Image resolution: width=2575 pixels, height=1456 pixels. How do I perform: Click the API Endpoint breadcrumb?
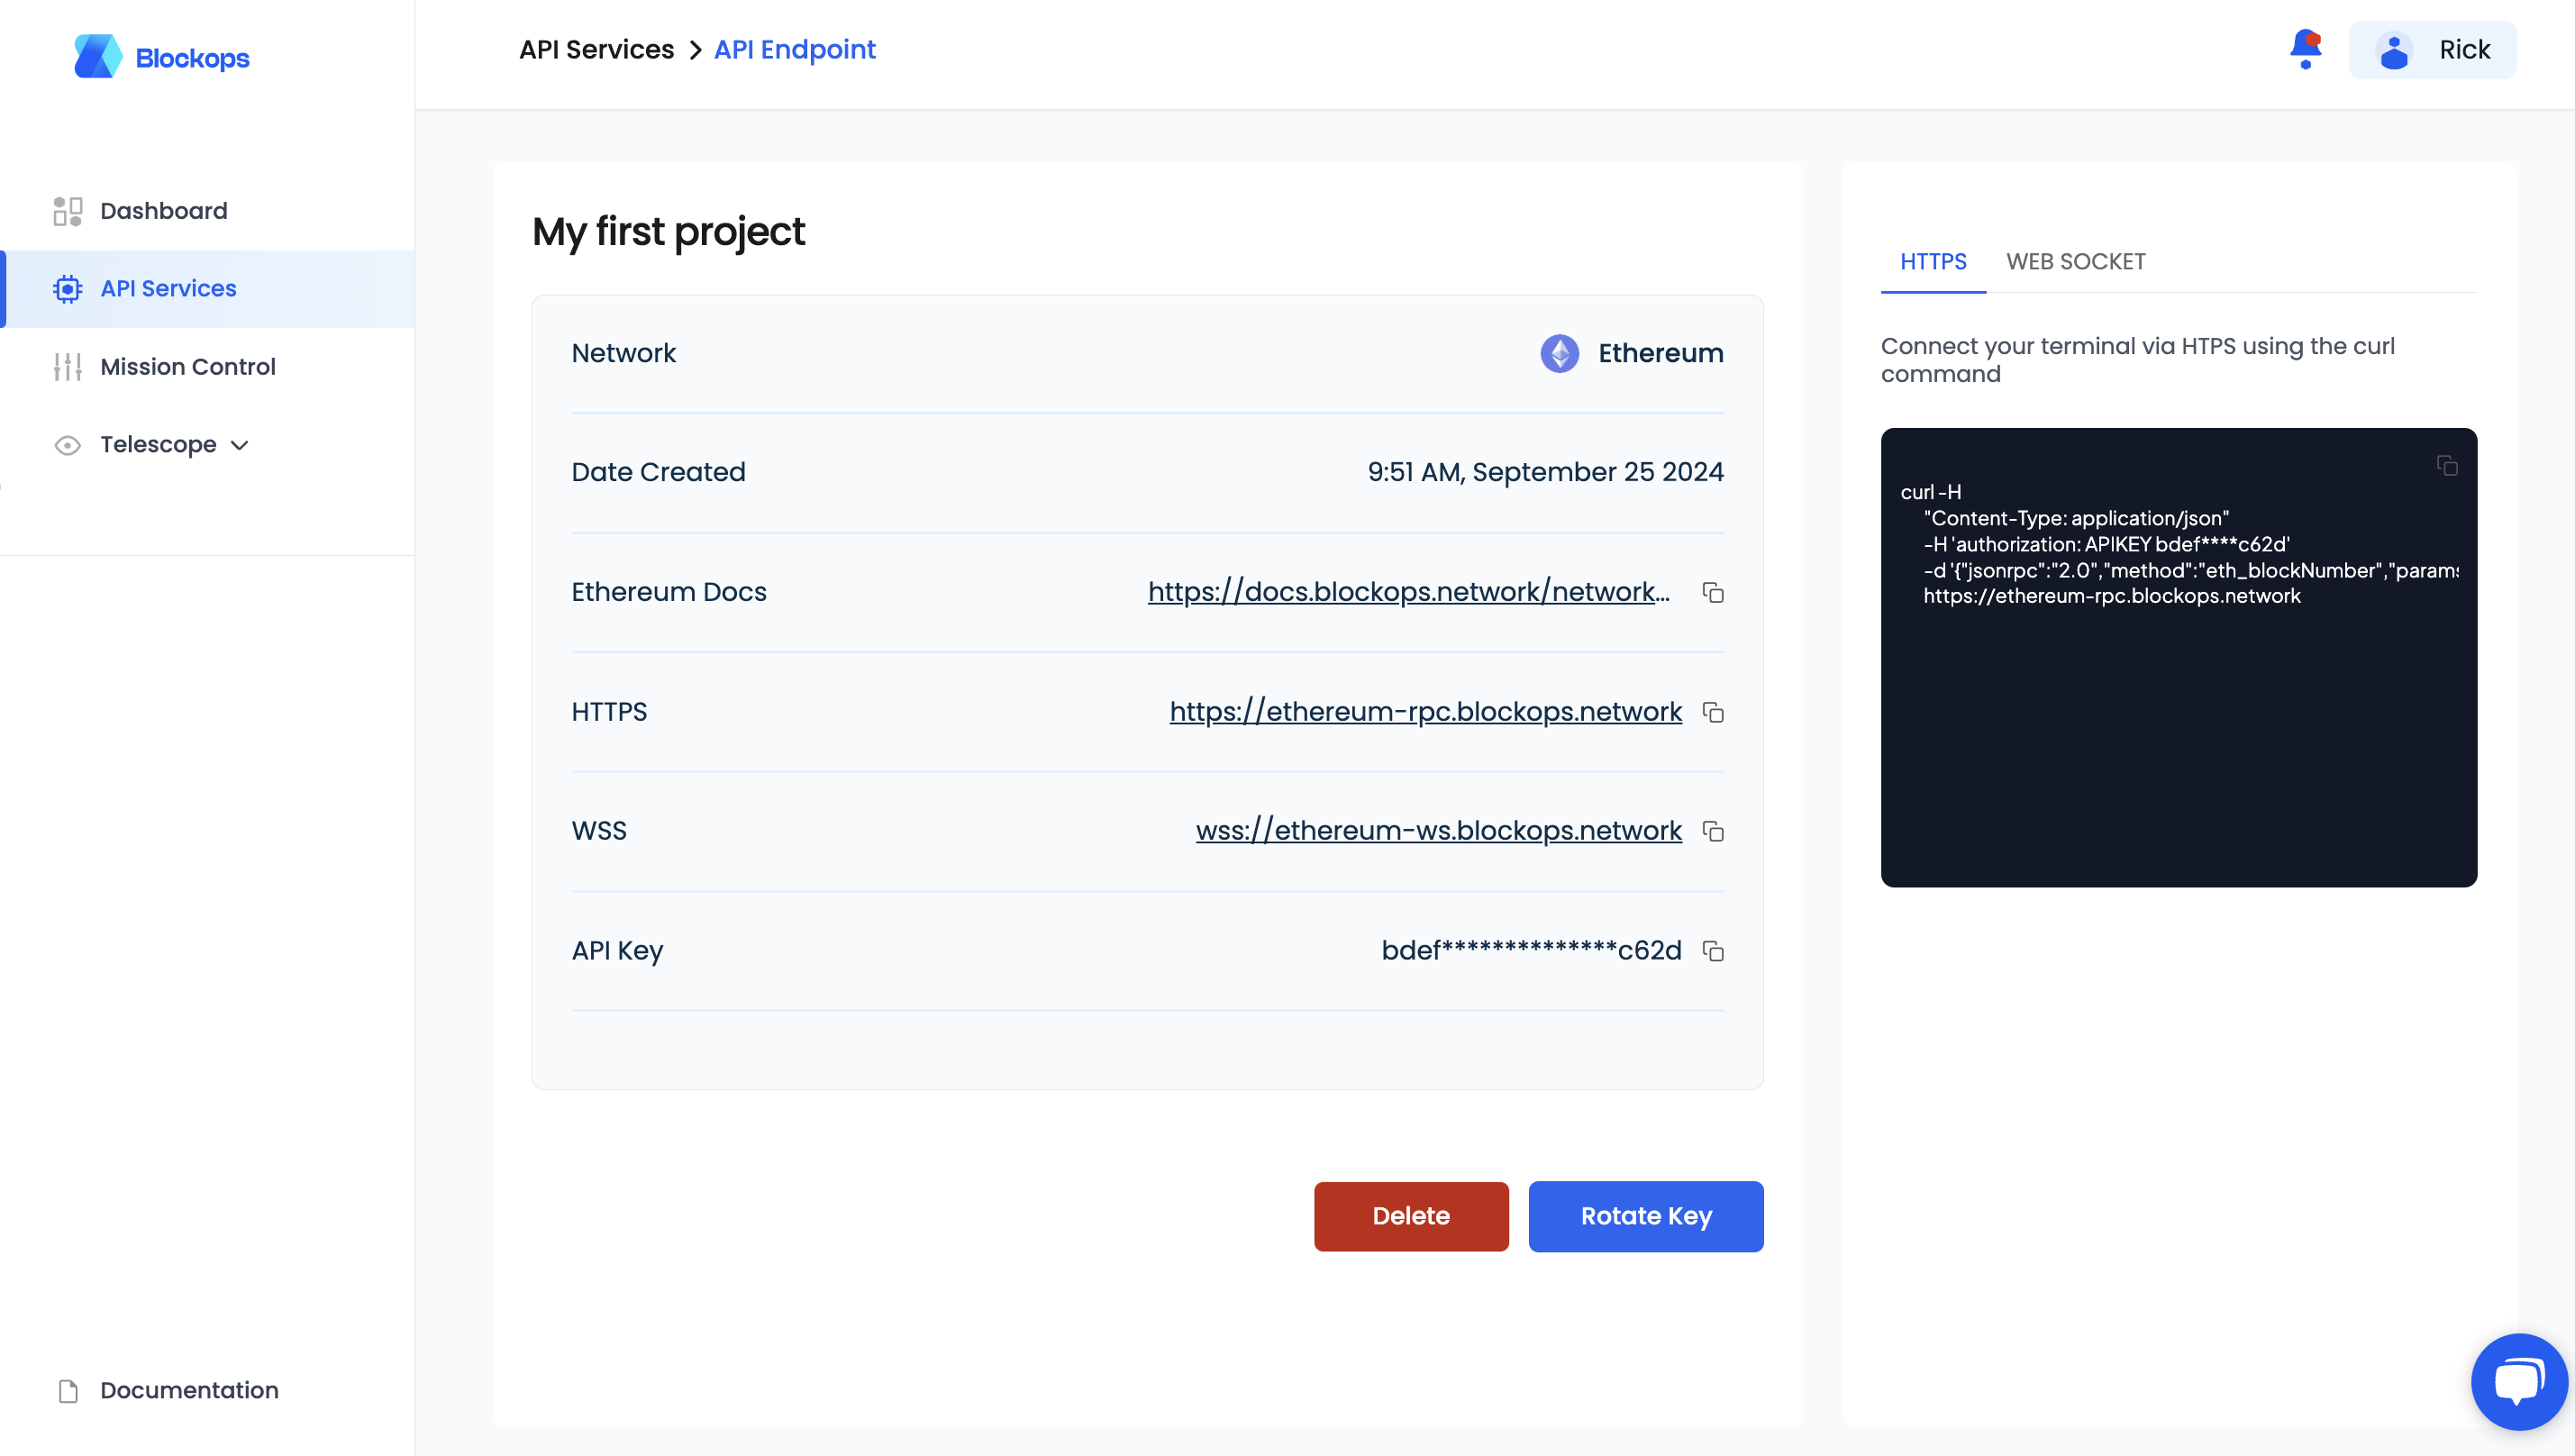tap(795, 50)
